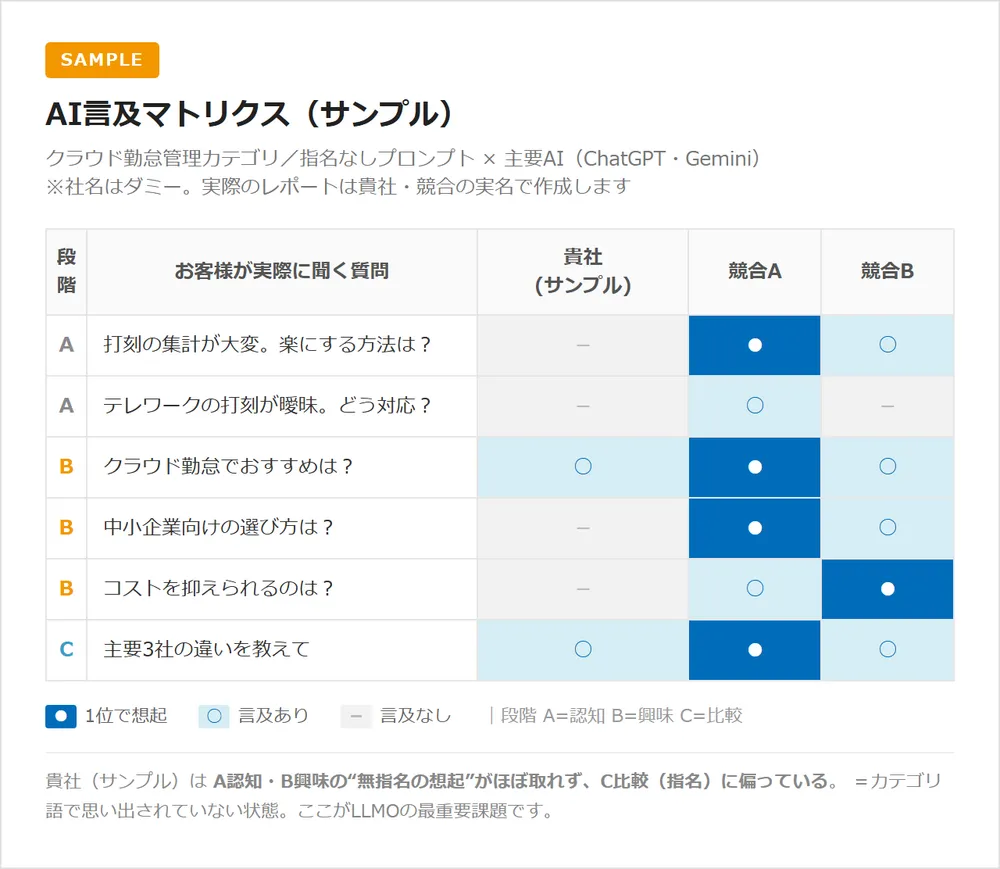Click the orange SAMPLE badge

click(102, 60)
